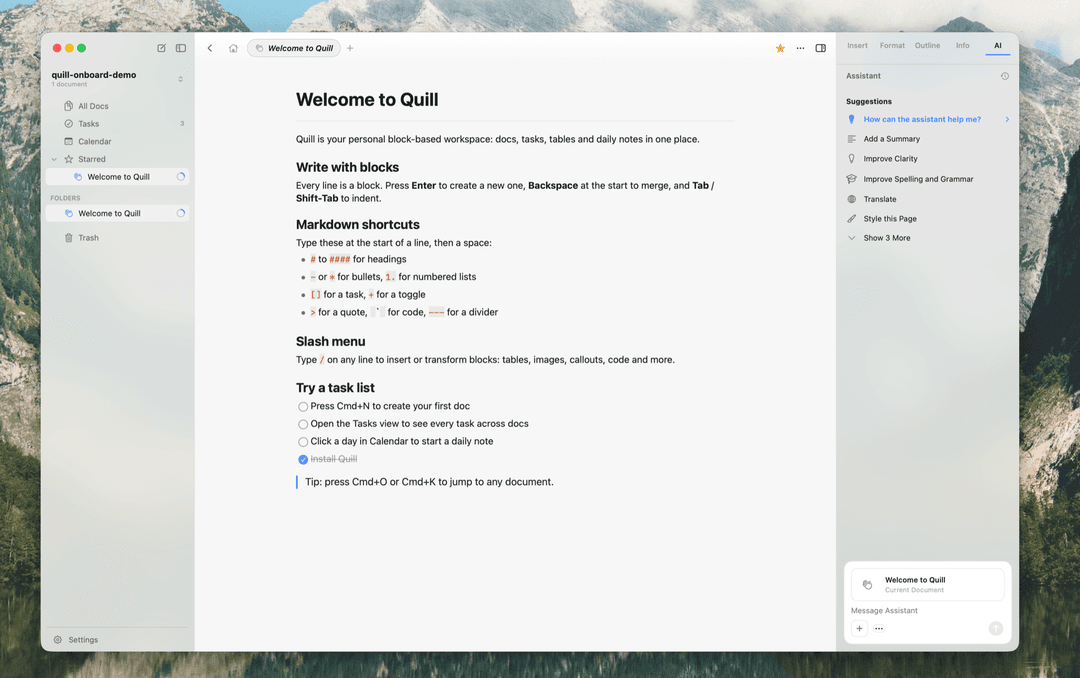Unstar document with the star icon
The image size is (1080, 678).
(x=780, y=48)
